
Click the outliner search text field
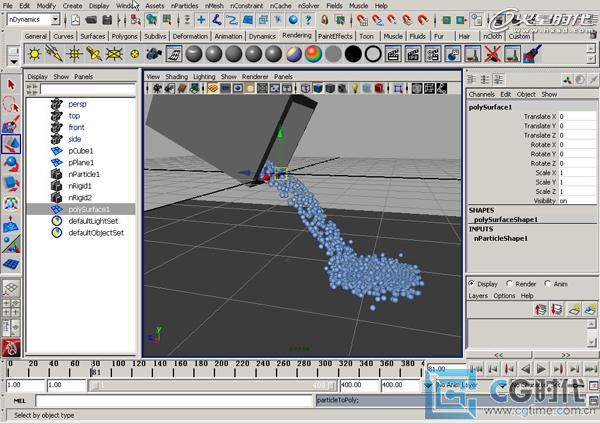88,90
